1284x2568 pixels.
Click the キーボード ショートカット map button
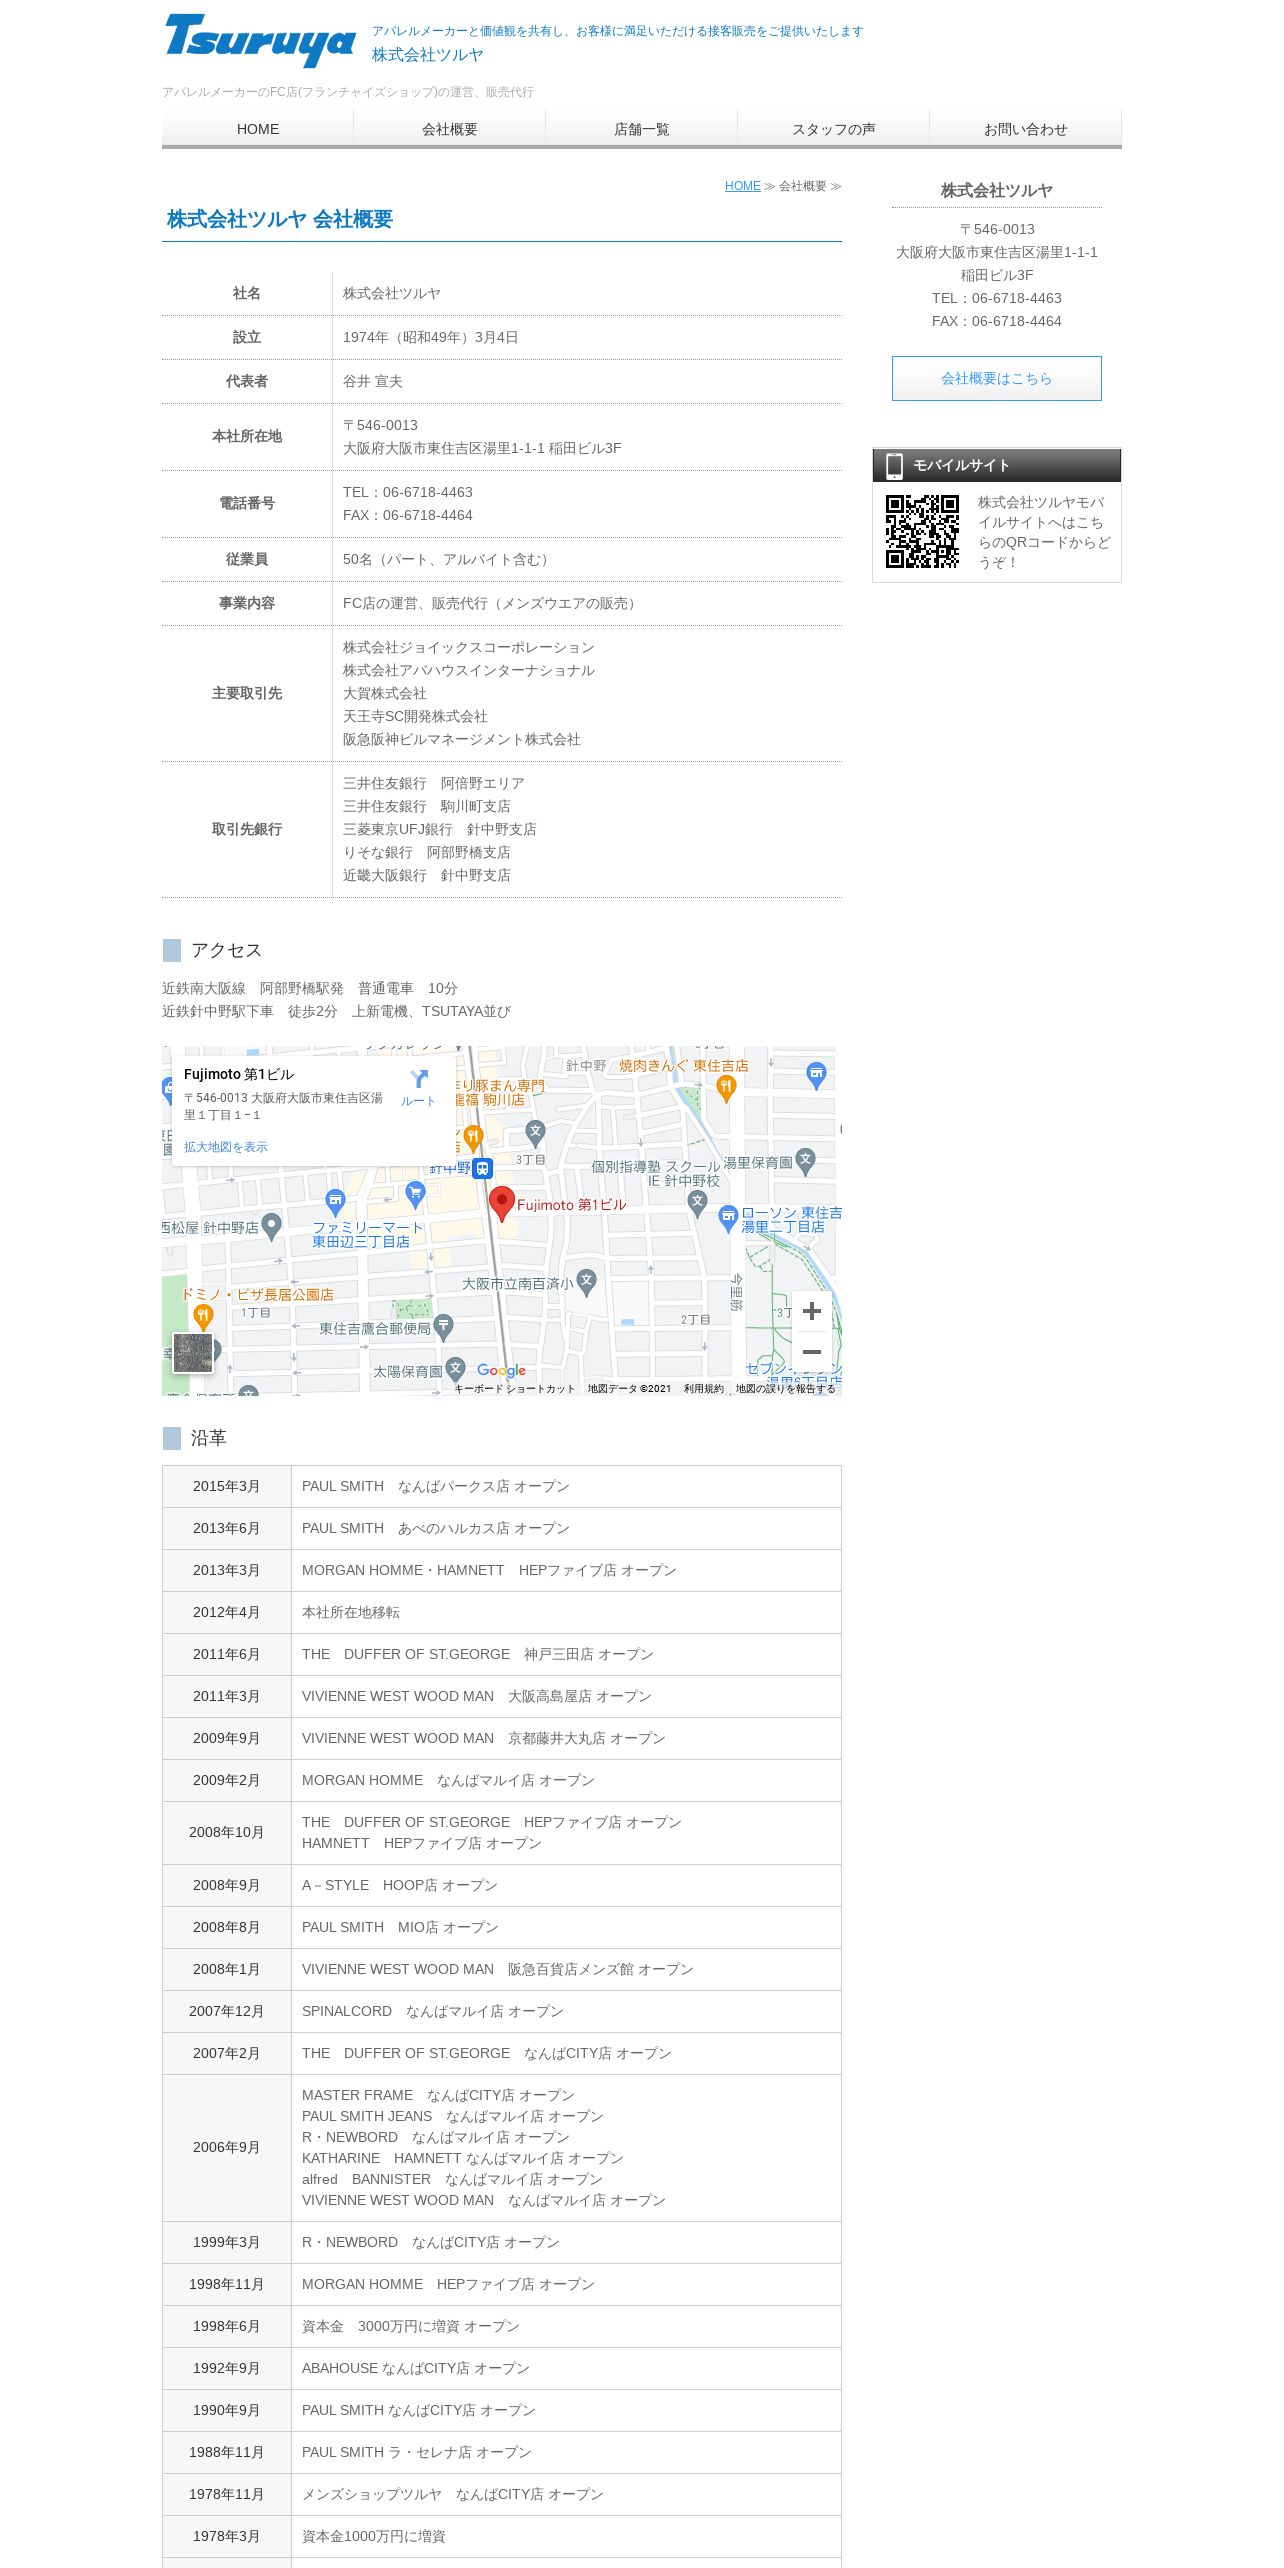pyautogui.click(x=515, y=1389)
